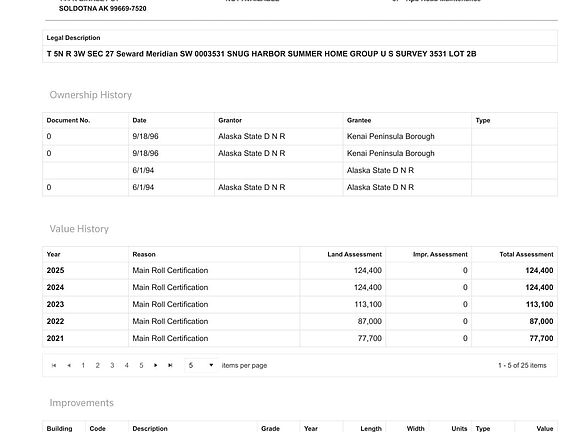Click the Reason column header
This screenshot has height=432, width=576.
point(144,255)
